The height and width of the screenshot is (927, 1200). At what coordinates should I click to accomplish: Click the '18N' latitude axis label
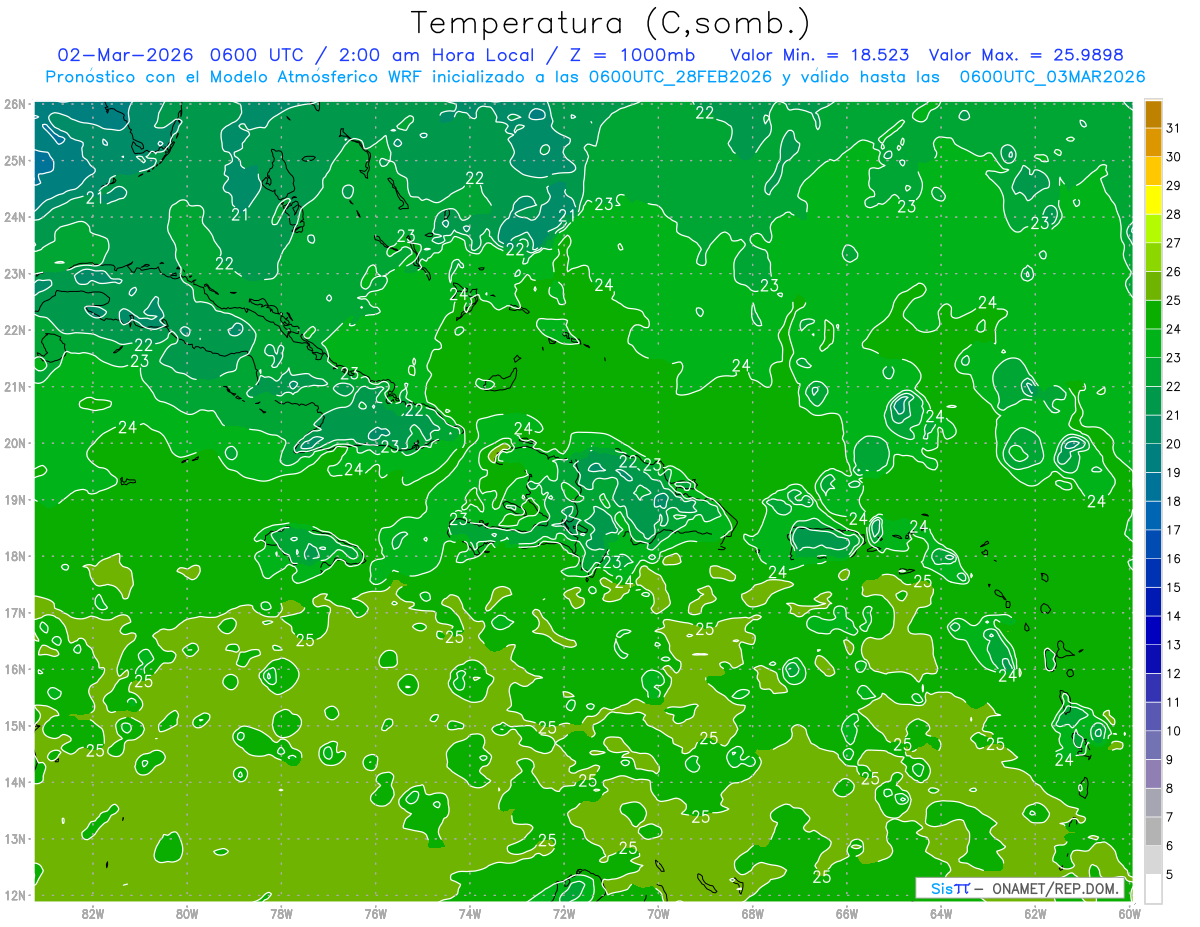[14, 556]
